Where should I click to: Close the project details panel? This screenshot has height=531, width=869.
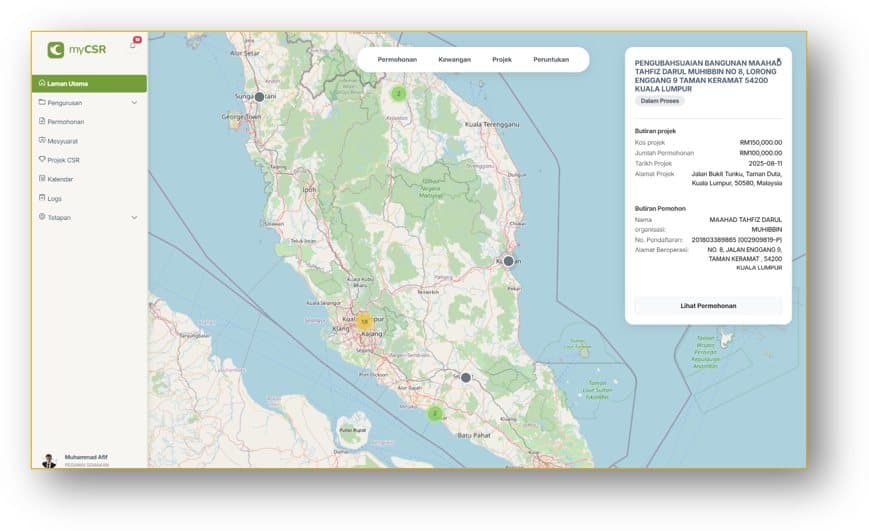779,60
